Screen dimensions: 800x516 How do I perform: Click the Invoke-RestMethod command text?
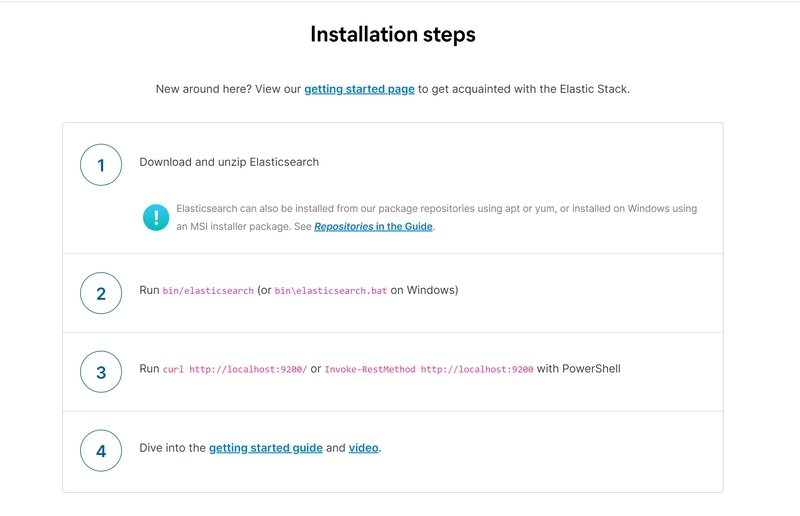pyautogui.click(x=429, y=369)
